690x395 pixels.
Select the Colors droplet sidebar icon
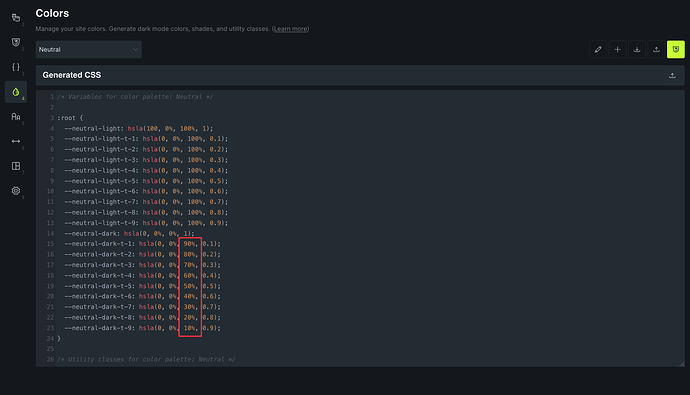[16, 92]
